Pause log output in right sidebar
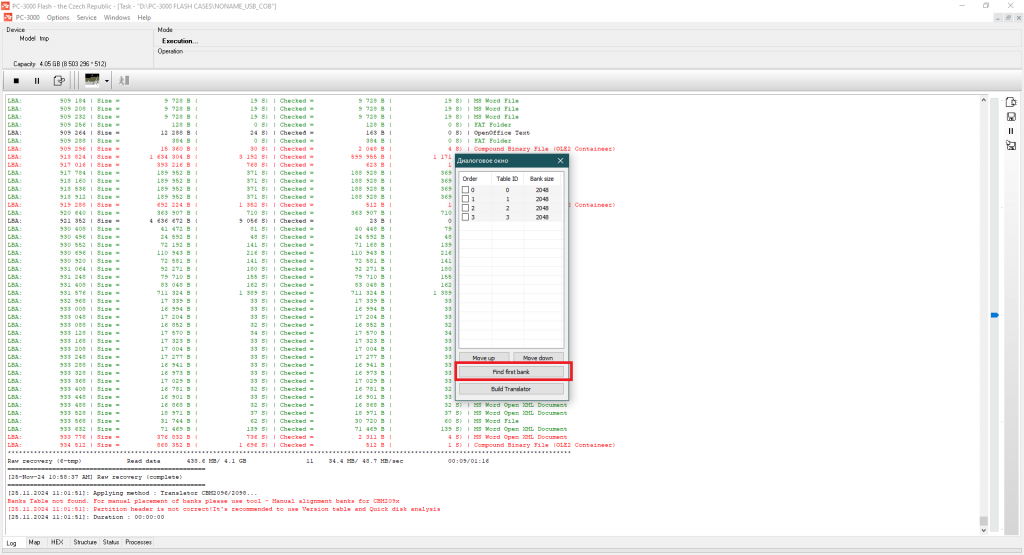The image size is (1024, 555). (x=1011, y=131)
